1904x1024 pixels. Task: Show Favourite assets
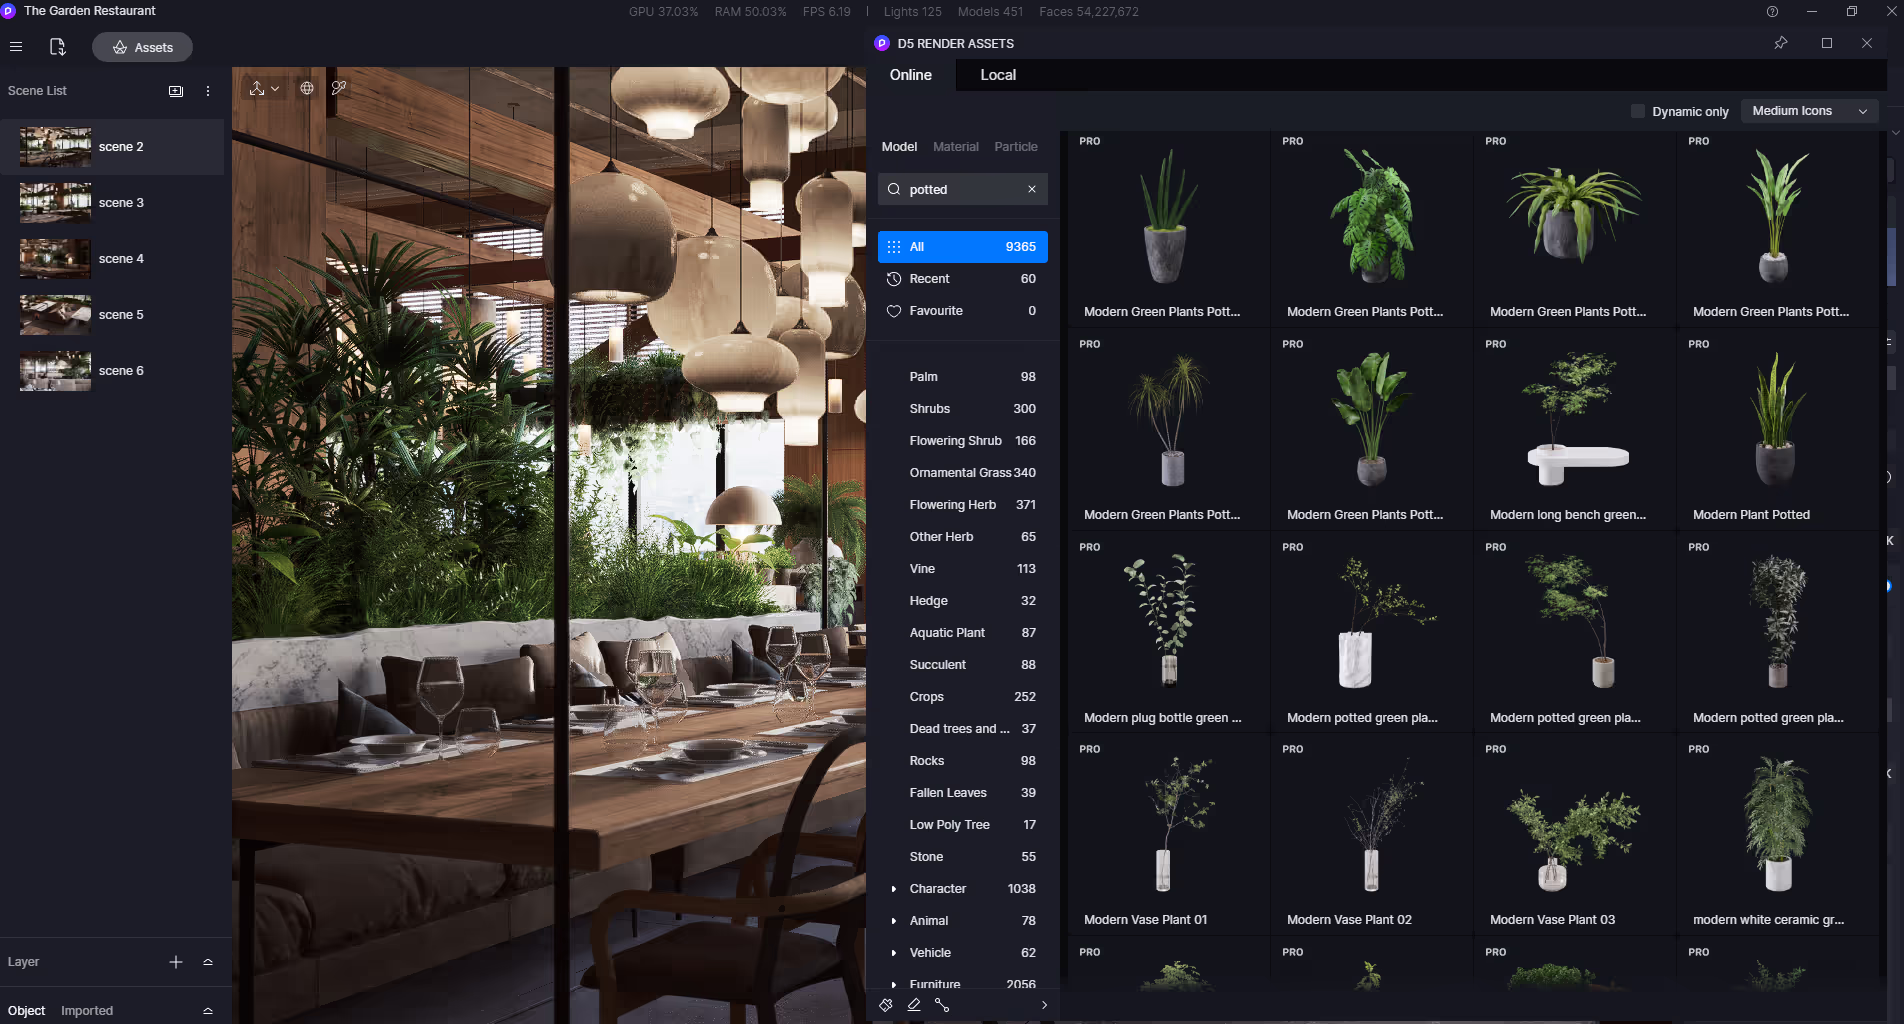(x=963, y=311)
